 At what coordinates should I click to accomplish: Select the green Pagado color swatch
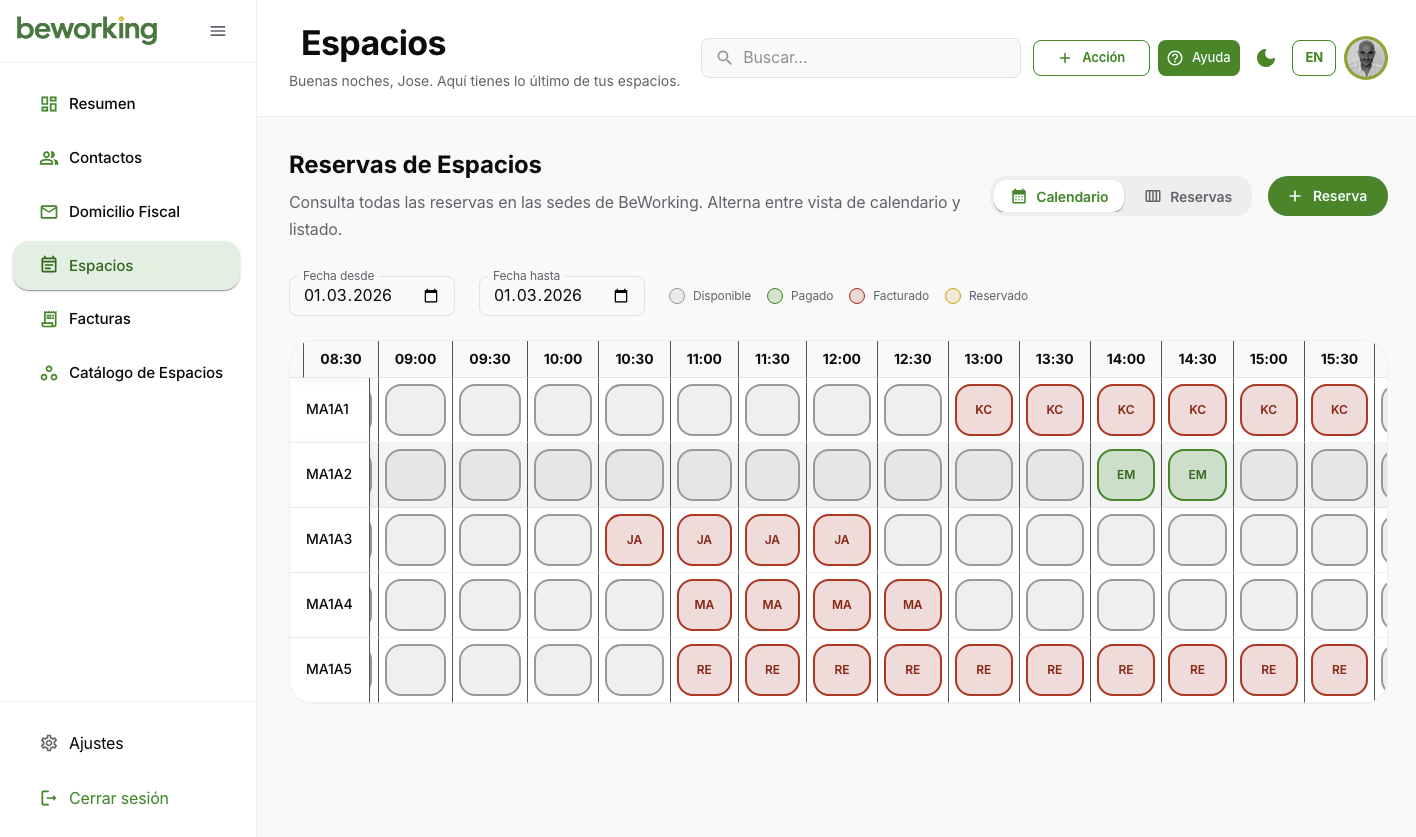[775, 295]
